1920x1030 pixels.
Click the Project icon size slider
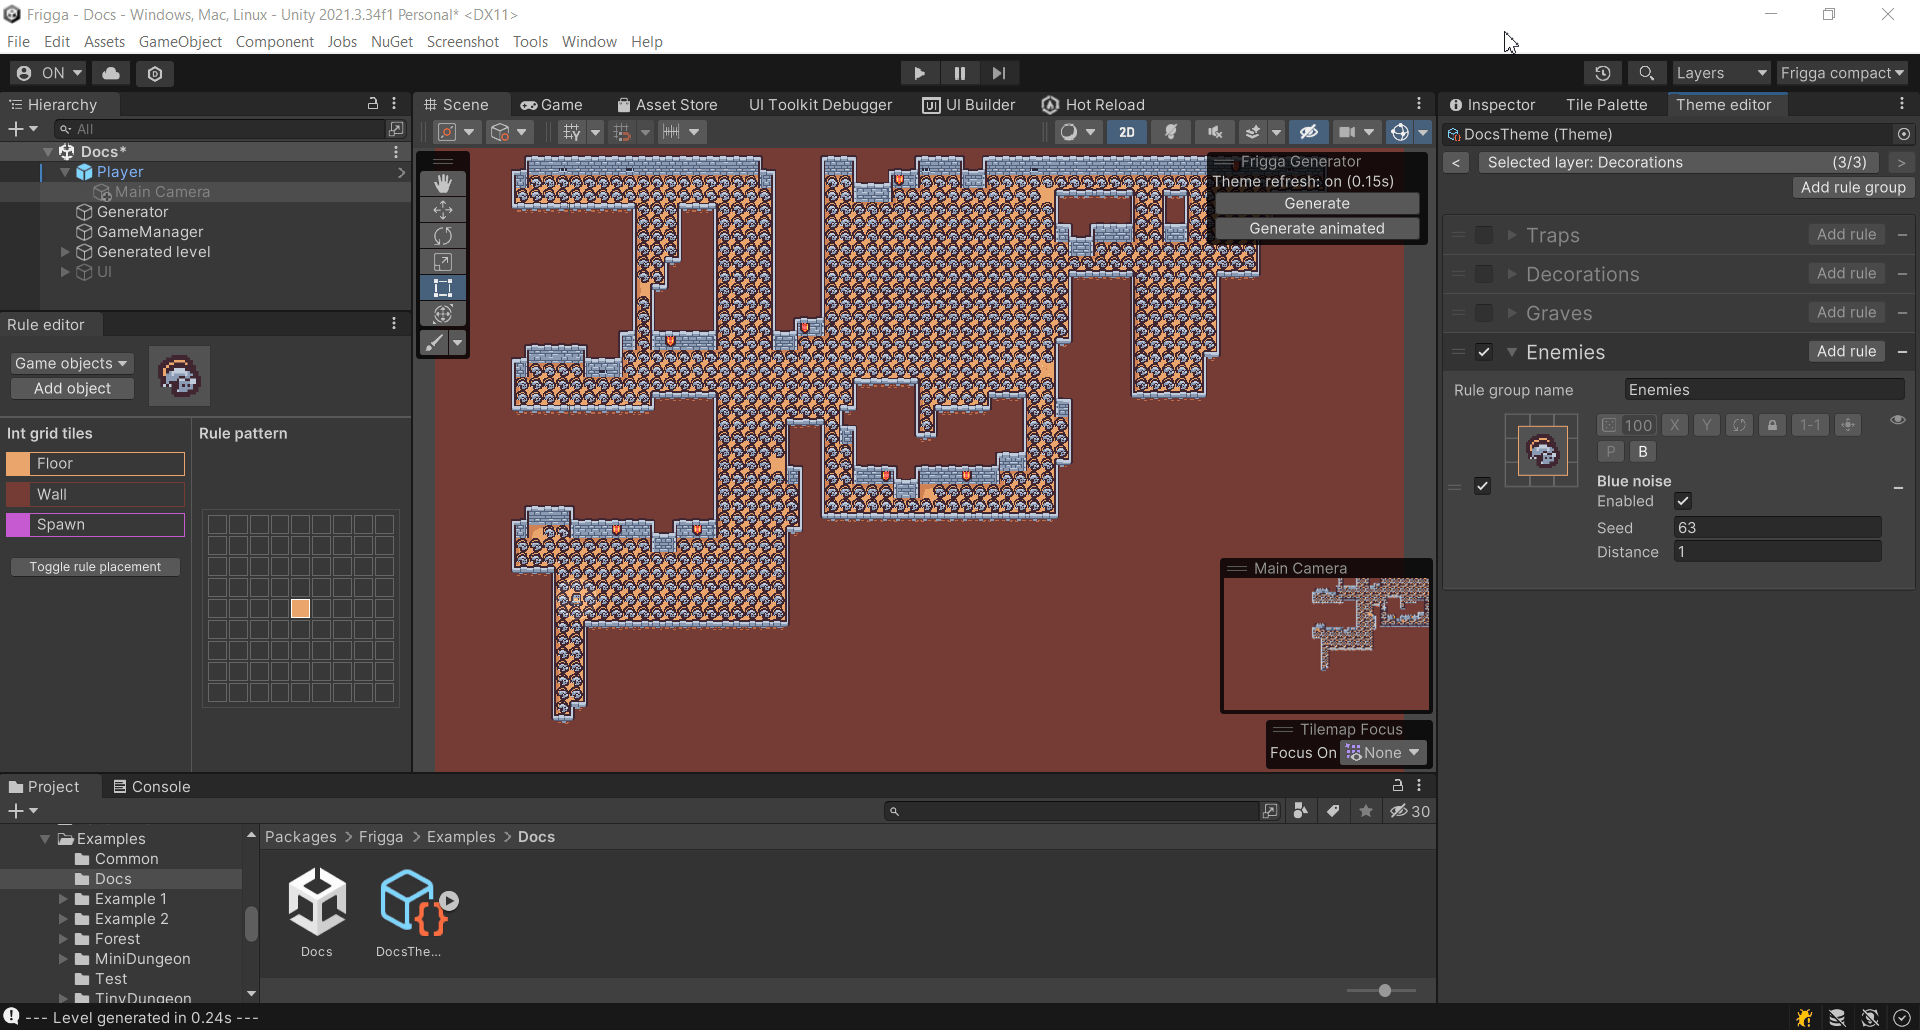[1382, 991]
